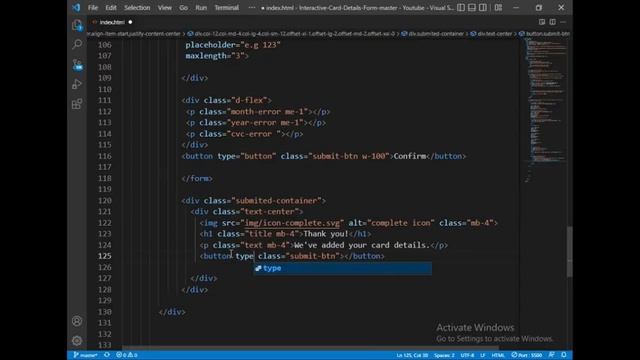Viewport: 640px width, 360px height.
Task: Toggle the bottom panel layout icon
Action: point(472,7)
